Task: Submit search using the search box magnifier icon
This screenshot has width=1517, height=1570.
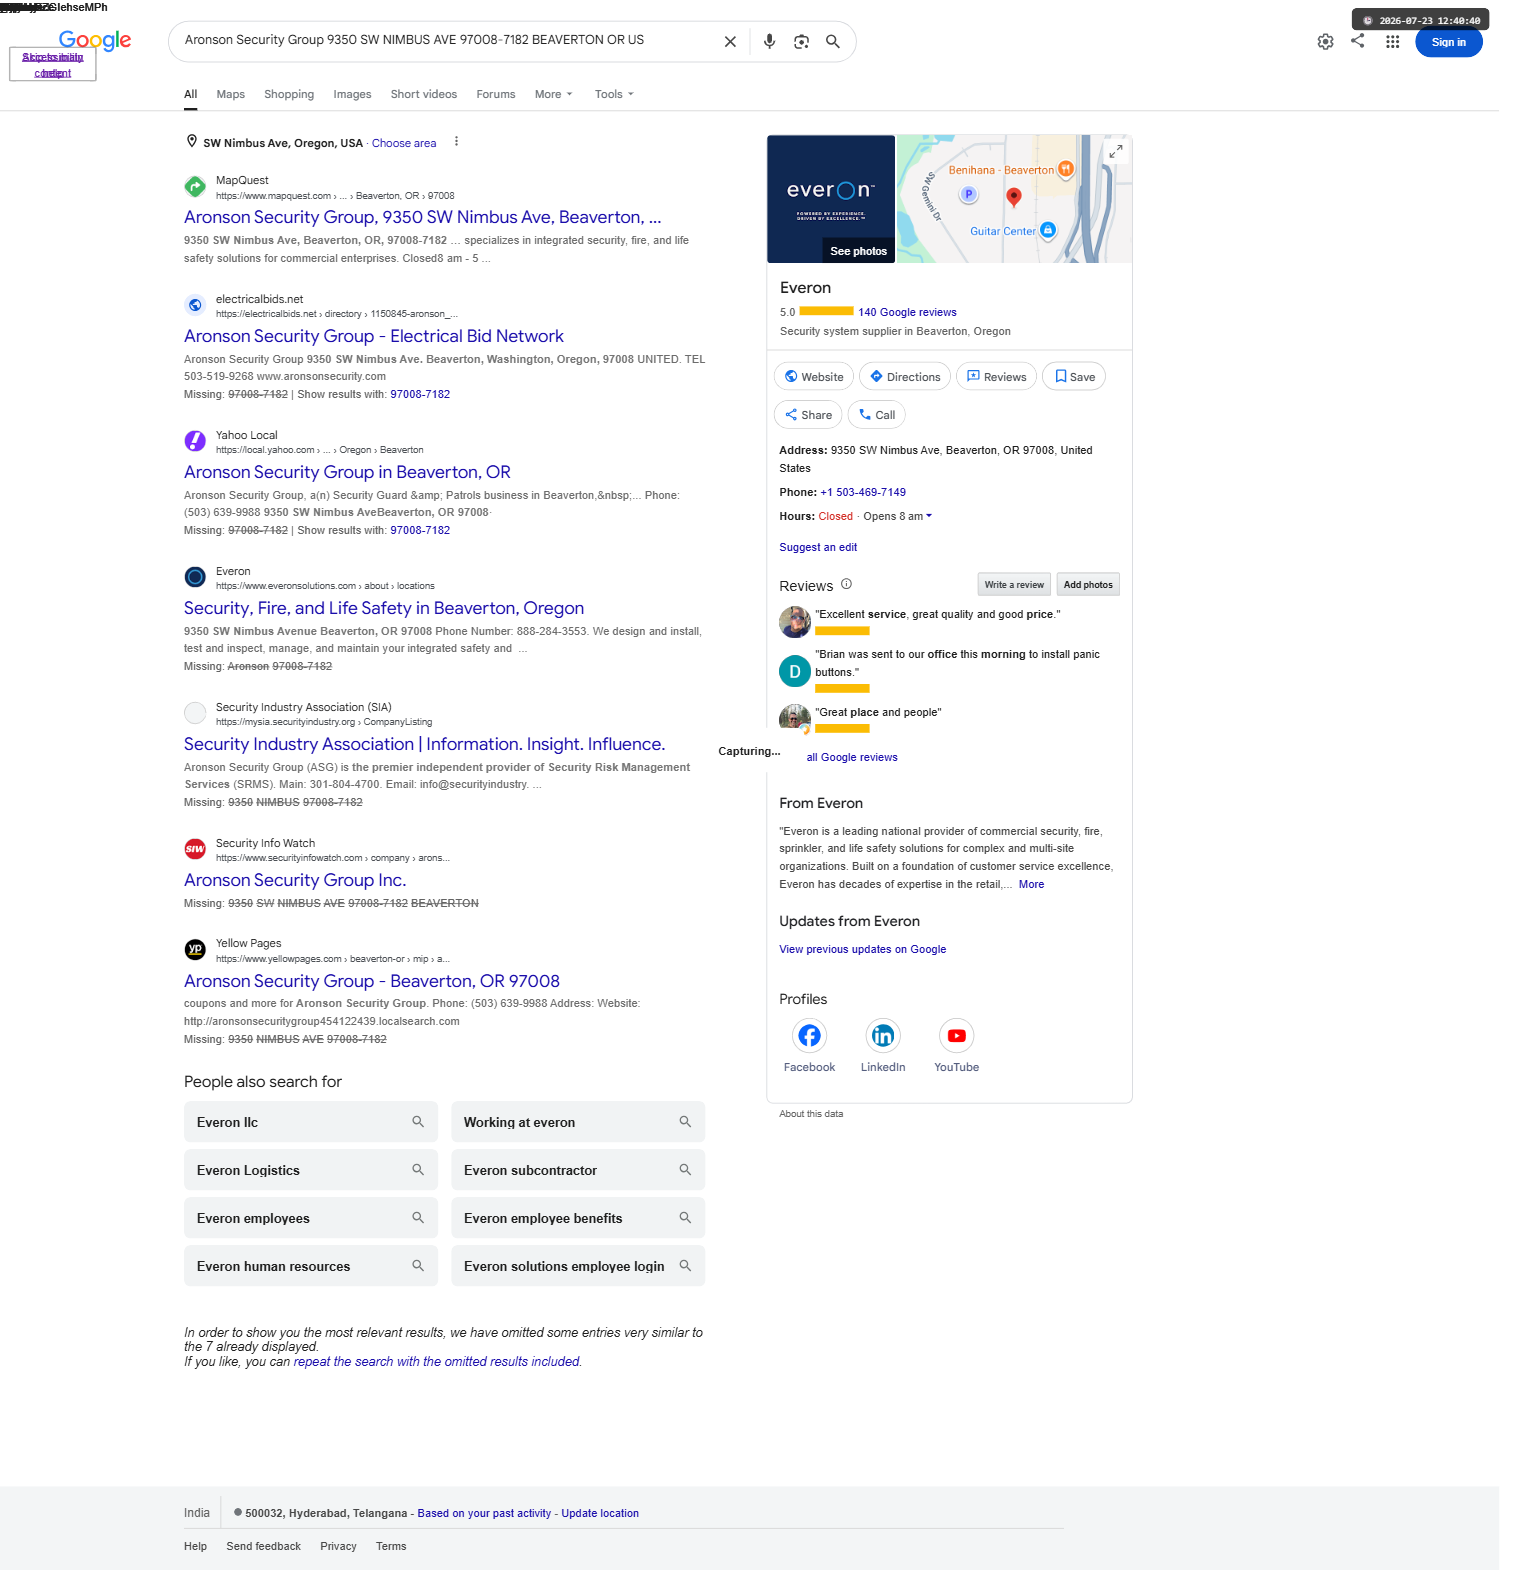Action: pos(832,42)
